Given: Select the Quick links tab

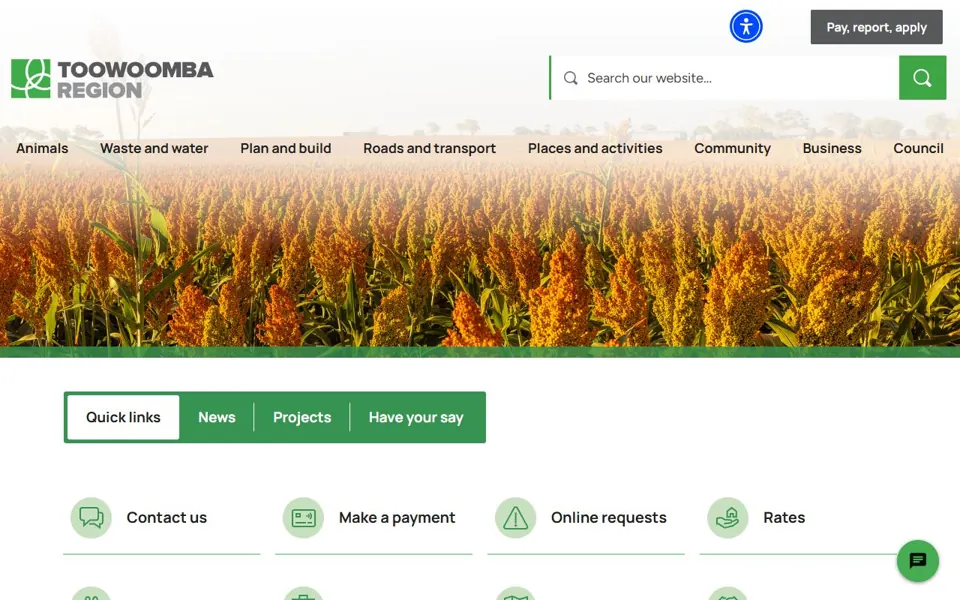Looking at the screenshot, I should click(x=123, y=417).
